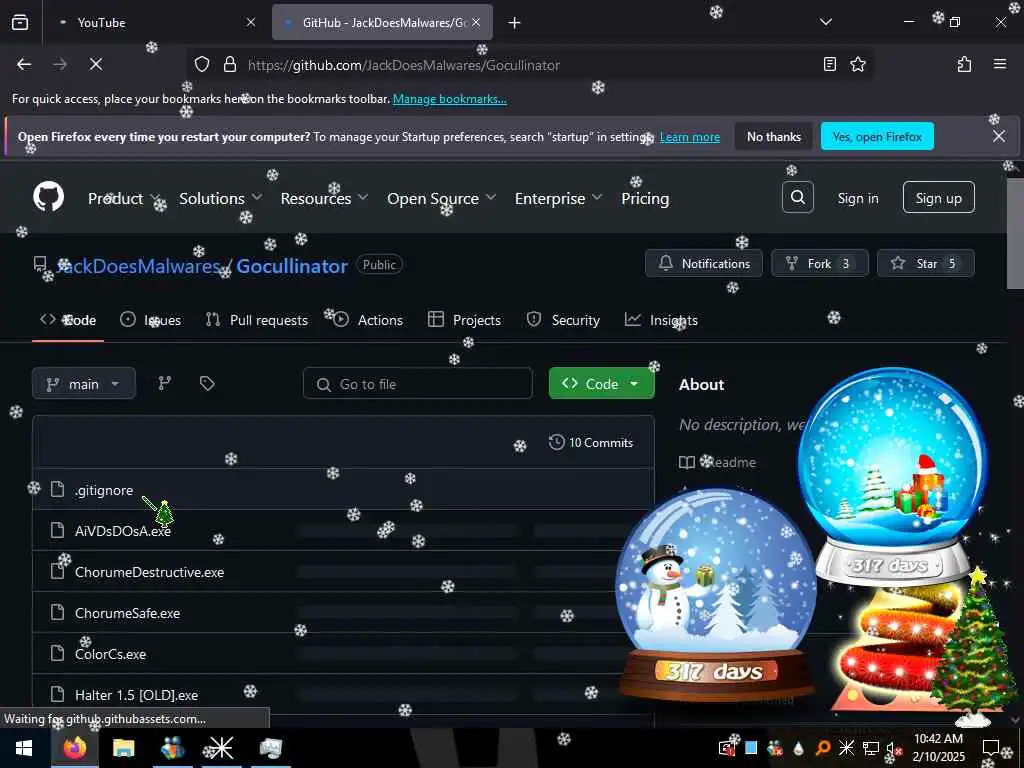This screenshot has width=1024, height=768.
Task: Open Firefox View icon left of tabs
Action: 20,22
